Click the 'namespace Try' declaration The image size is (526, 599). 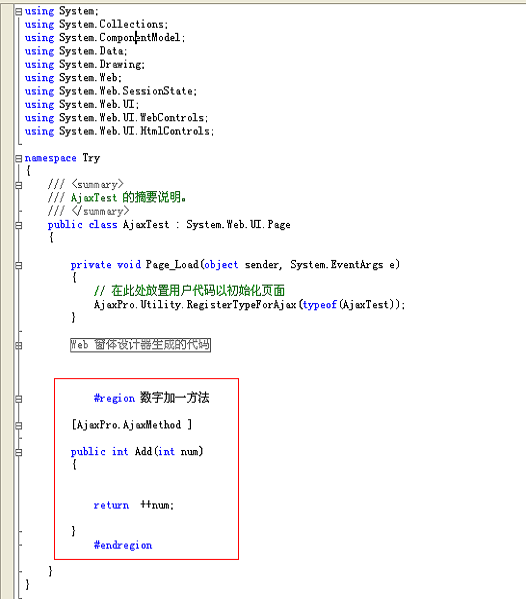click(62, 158)
